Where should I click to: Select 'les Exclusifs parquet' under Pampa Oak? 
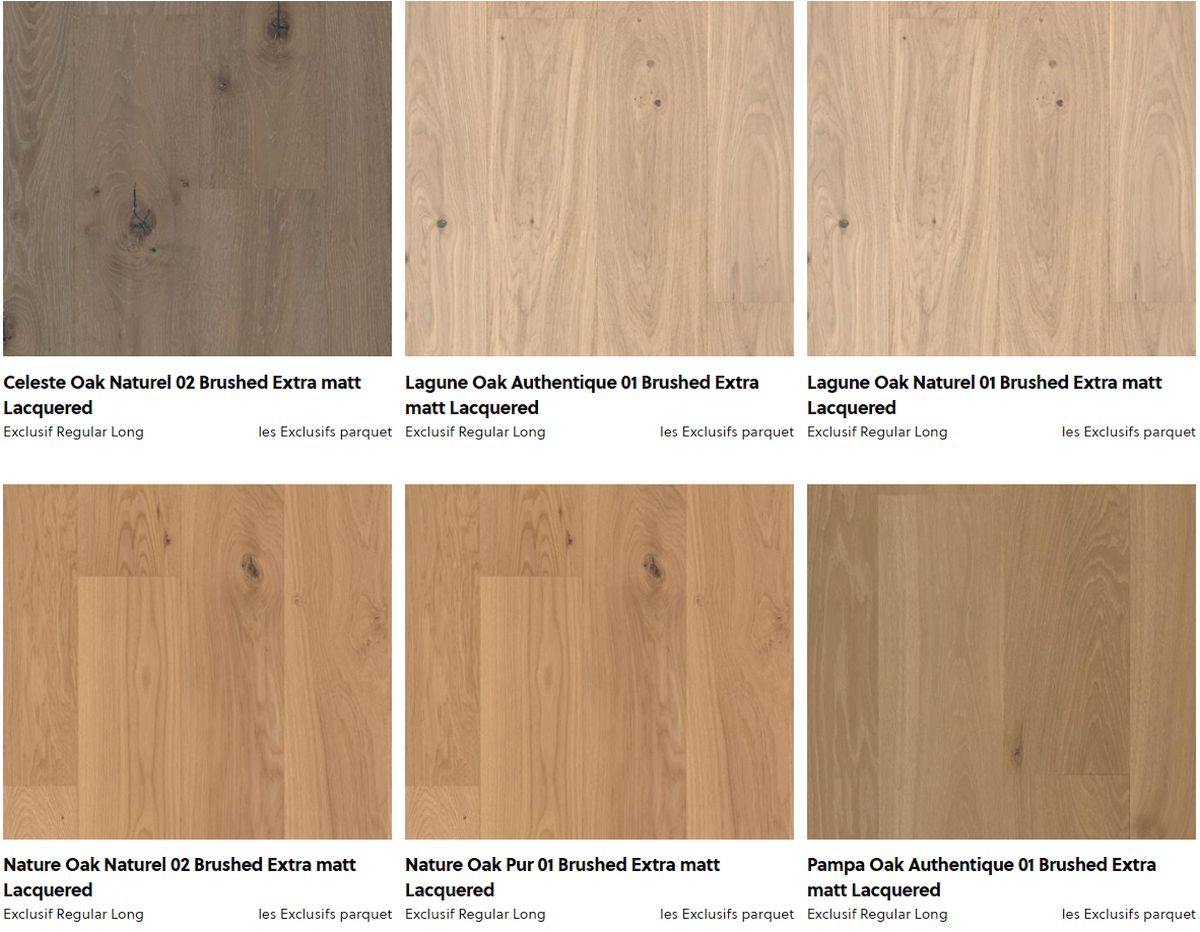[x=1129, y=914]
